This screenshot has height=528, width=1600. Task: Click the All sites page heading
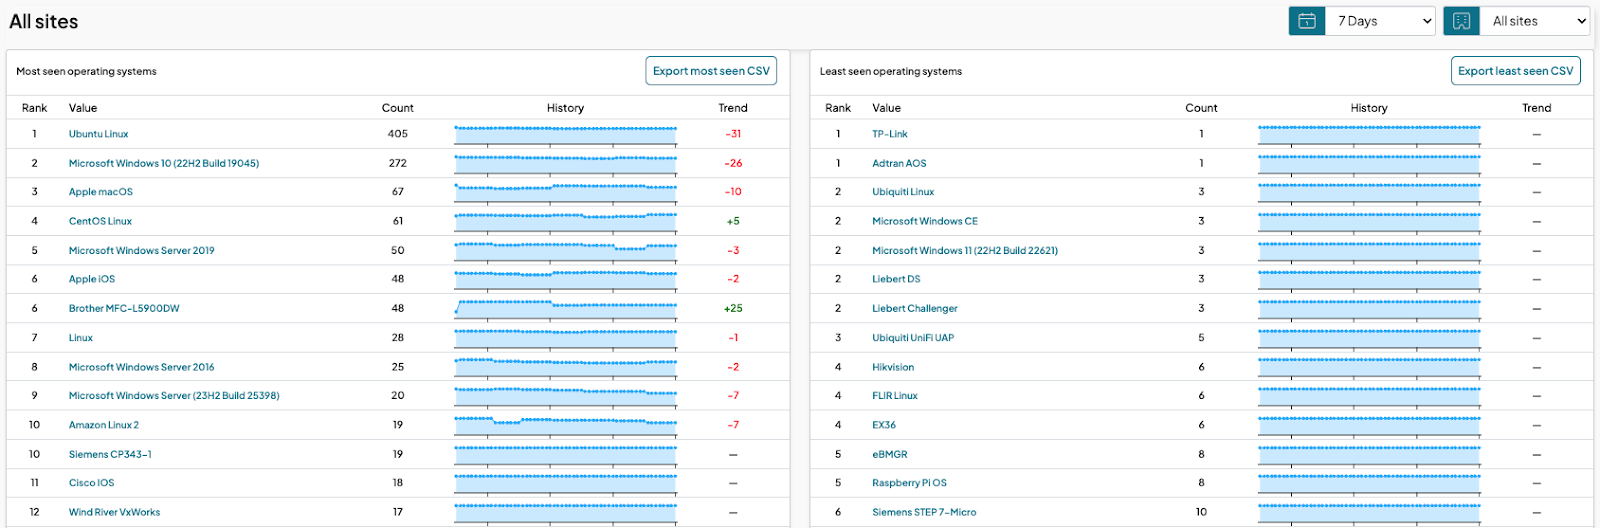(x=44, y=22)
